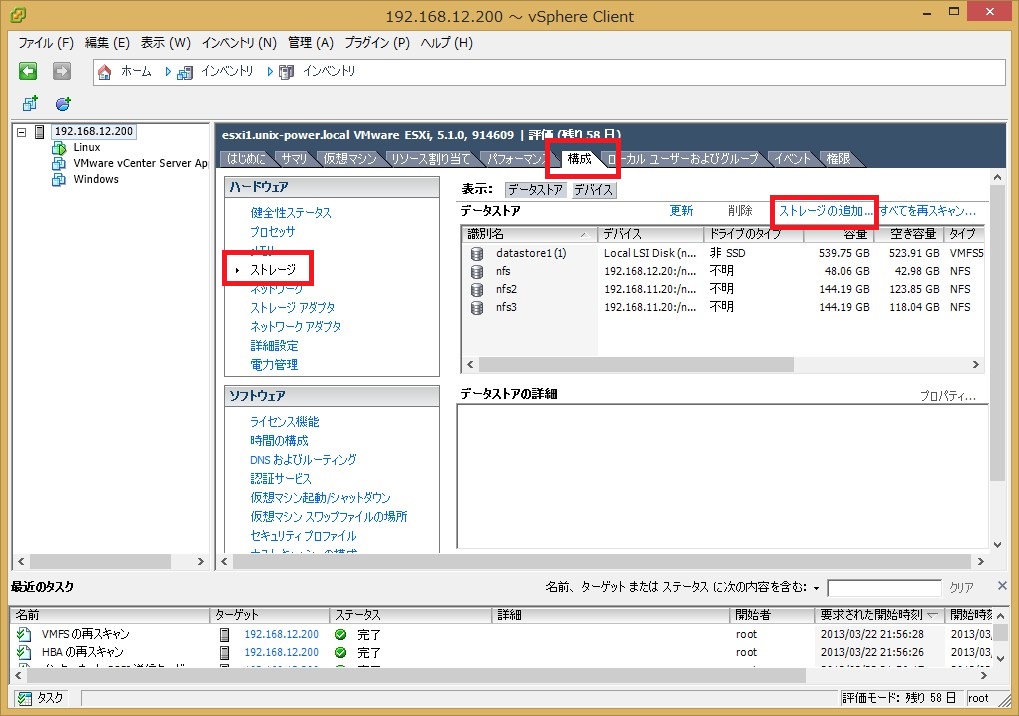This screenshot has height=716, width=1019.
Task: Show the データストア view
Action: 535,190
